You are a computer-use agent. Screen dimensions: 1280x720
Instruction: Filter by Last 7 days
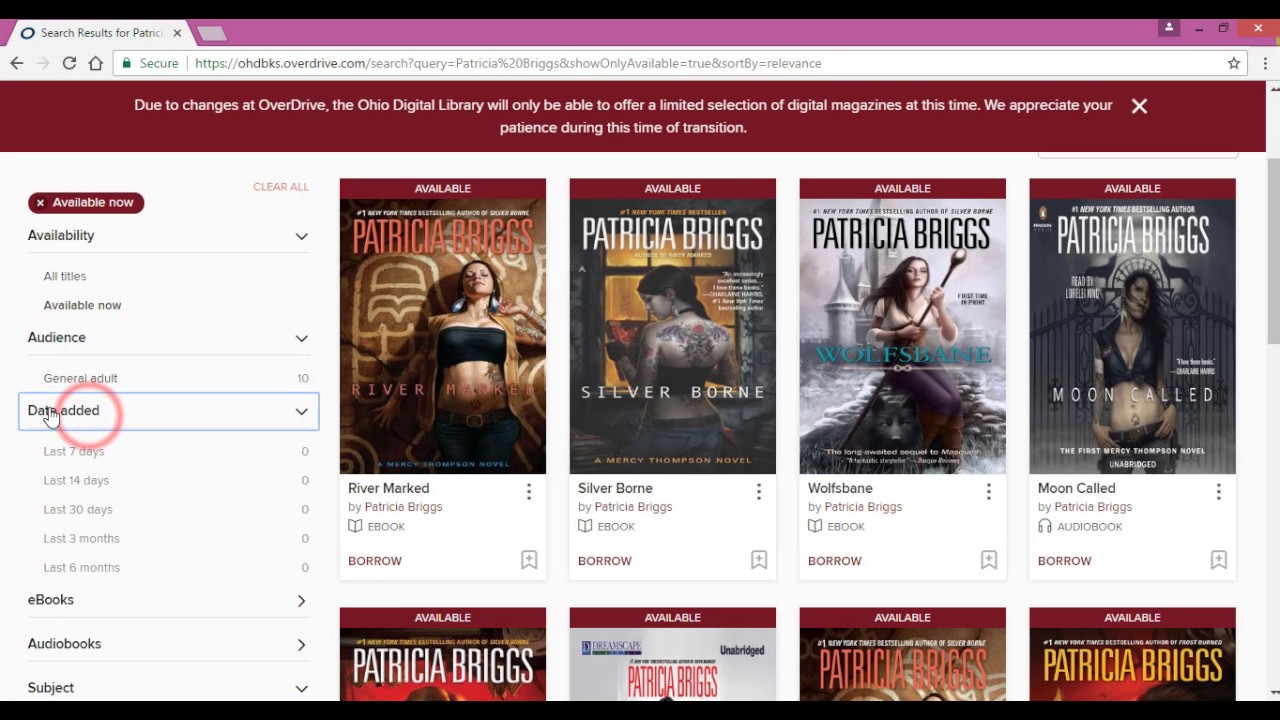74,451
